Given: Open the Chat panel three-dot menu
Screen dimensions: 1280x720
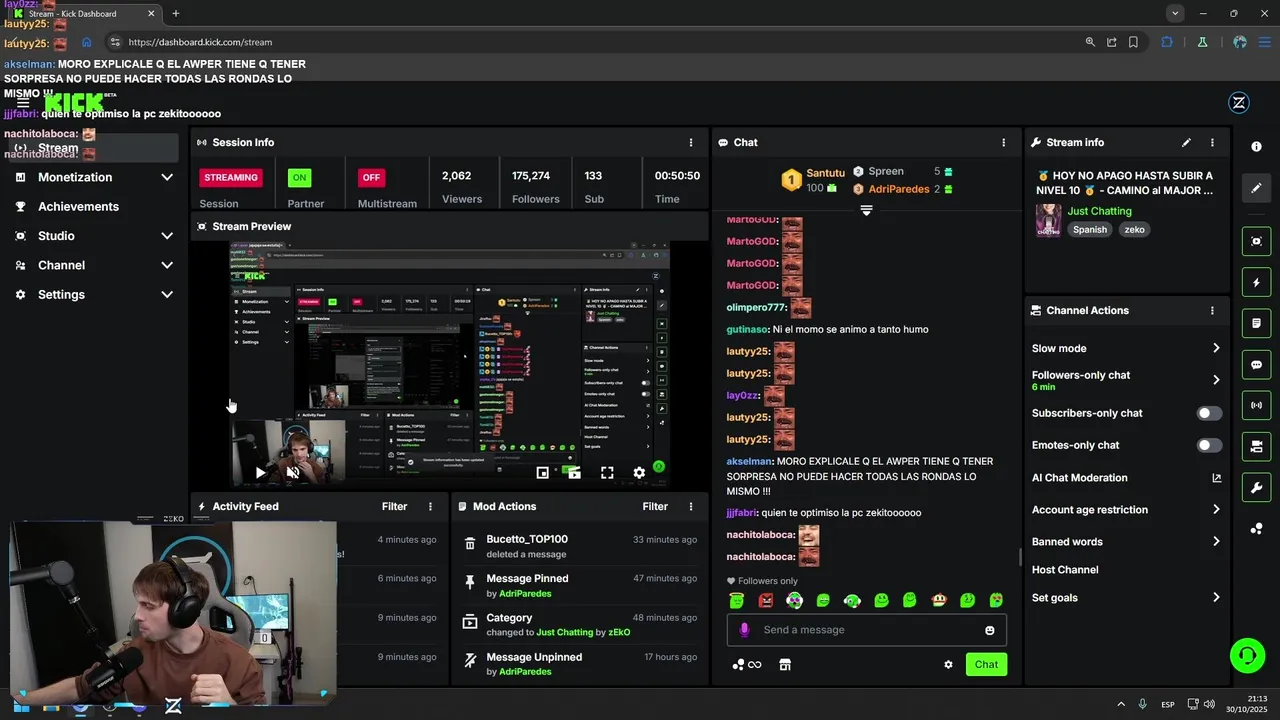Looking at the screenshot, I should tap(1003, 142).
